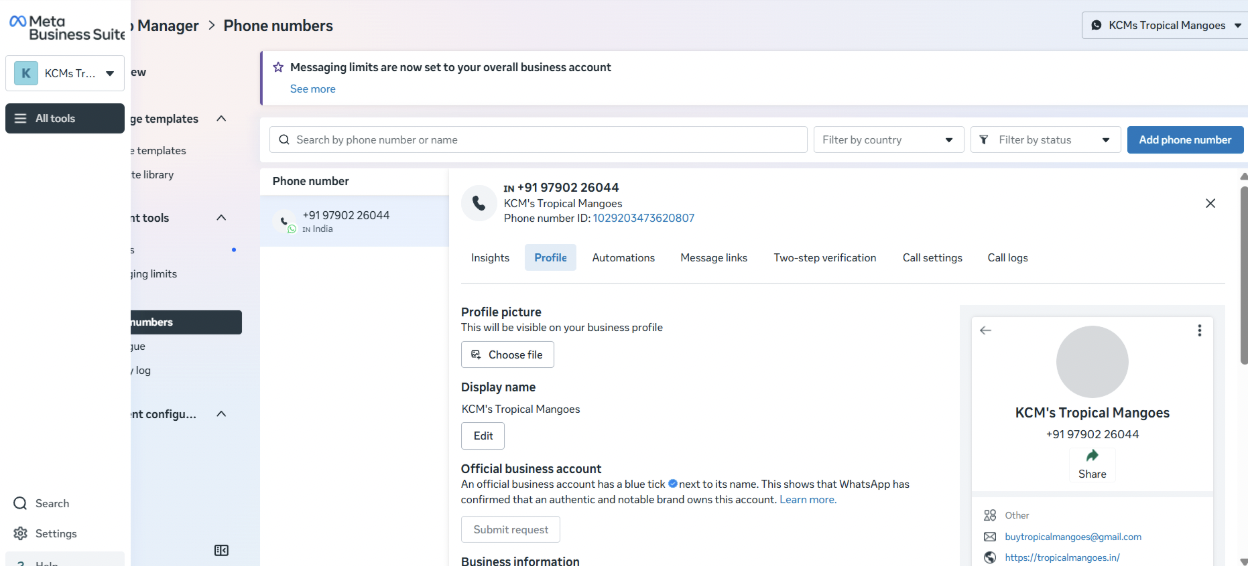Open the KCMs Tr... account switcher dropdown
Screen dimensions: 1248x566
65,73
